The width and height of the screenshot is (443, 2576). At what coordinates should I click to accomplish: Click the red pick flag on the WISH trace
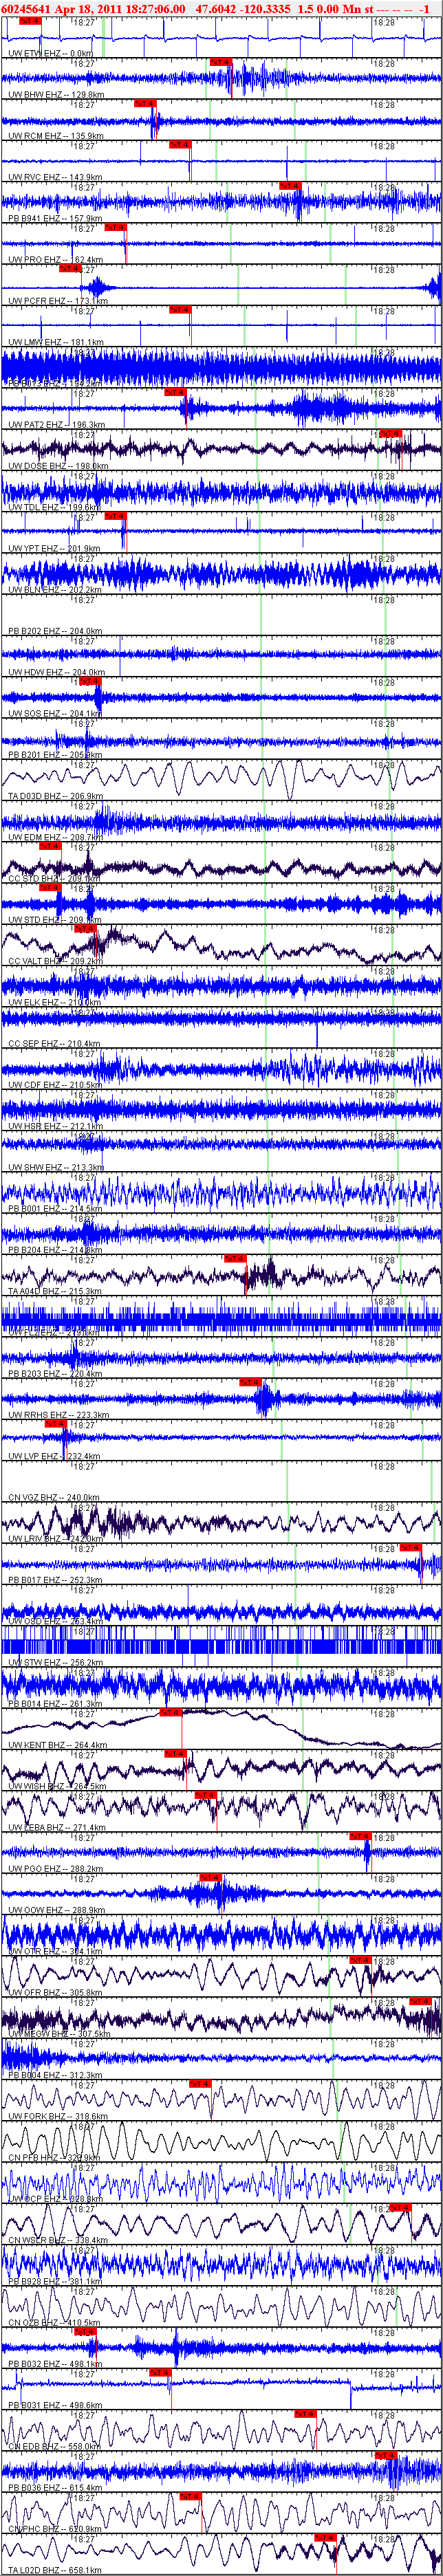pos(175,1753)
